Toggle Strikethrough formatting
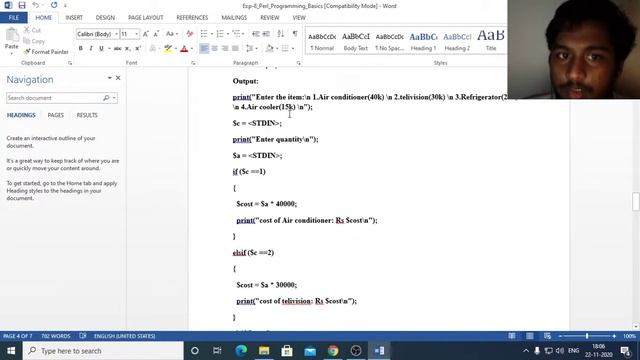This screenshot has height=360, width=640. tap(118, 49)
